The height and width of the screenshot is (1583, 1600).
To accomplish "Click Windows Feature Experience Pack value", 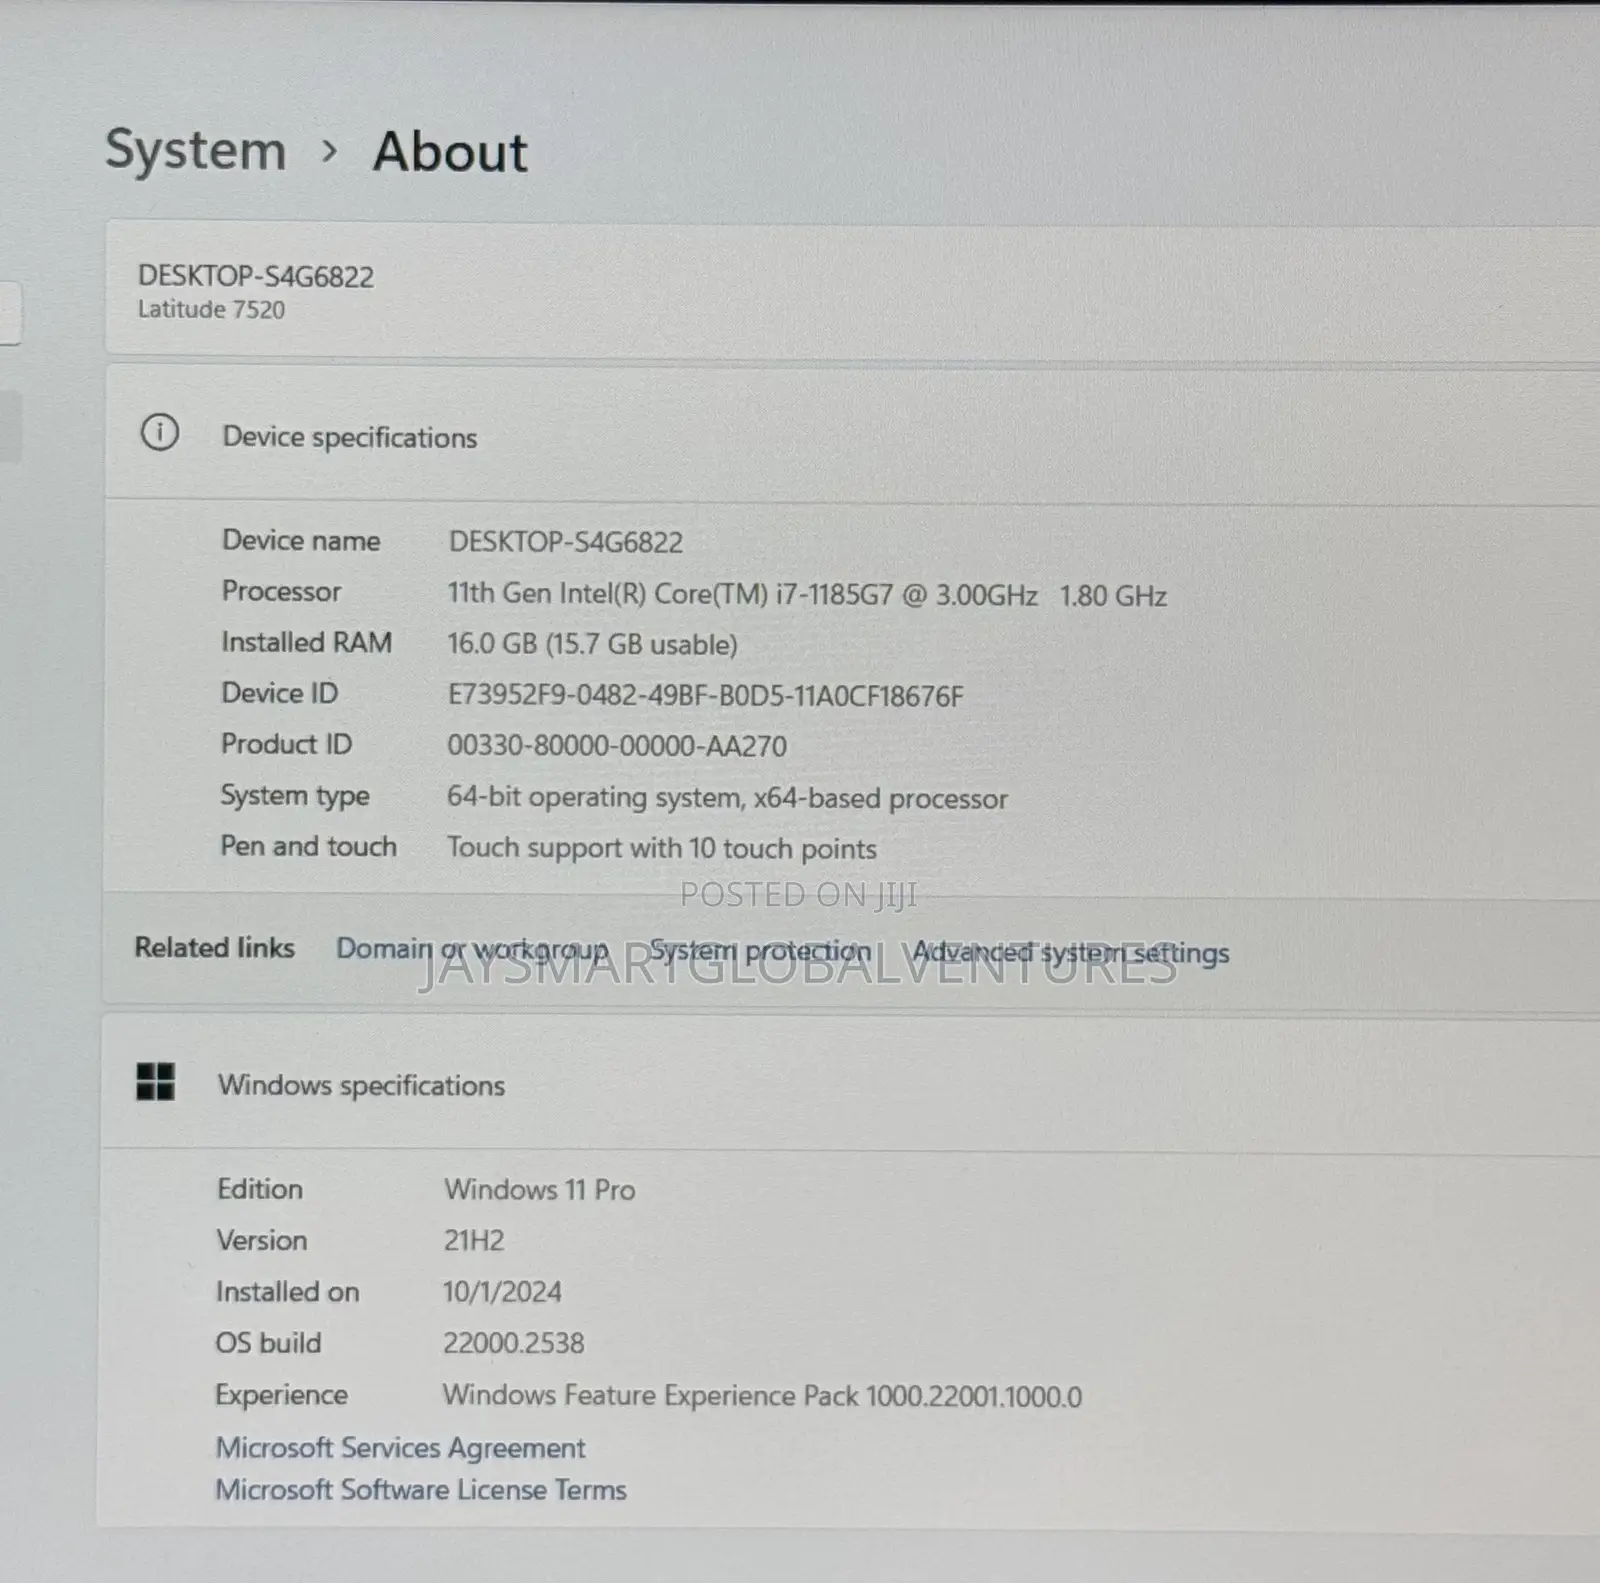I will pos(762,1396).
